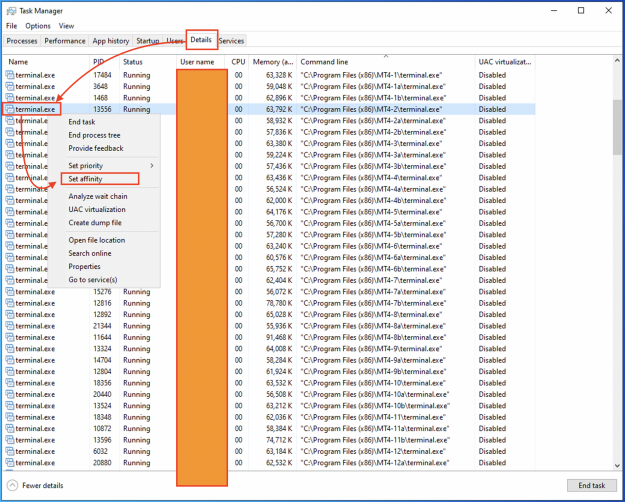625x502 pixels.
Task: Click the Fewer details label
Action: point(43,485)
